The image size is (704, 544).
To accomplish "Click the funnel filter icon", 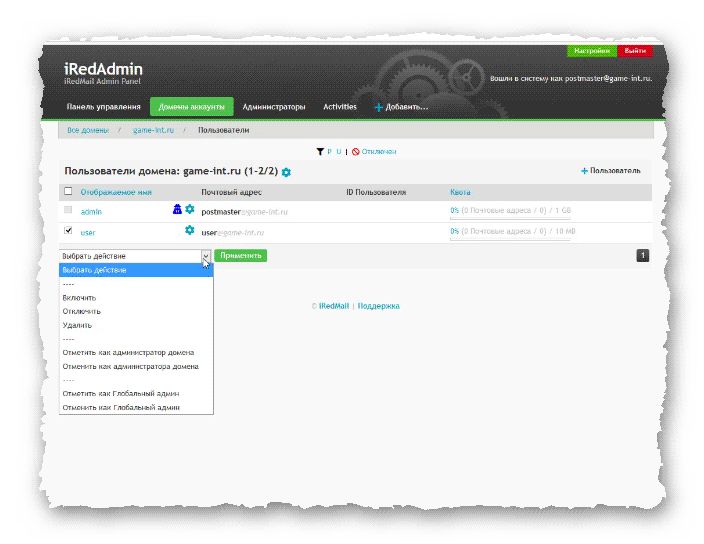I will pos(320,152).
